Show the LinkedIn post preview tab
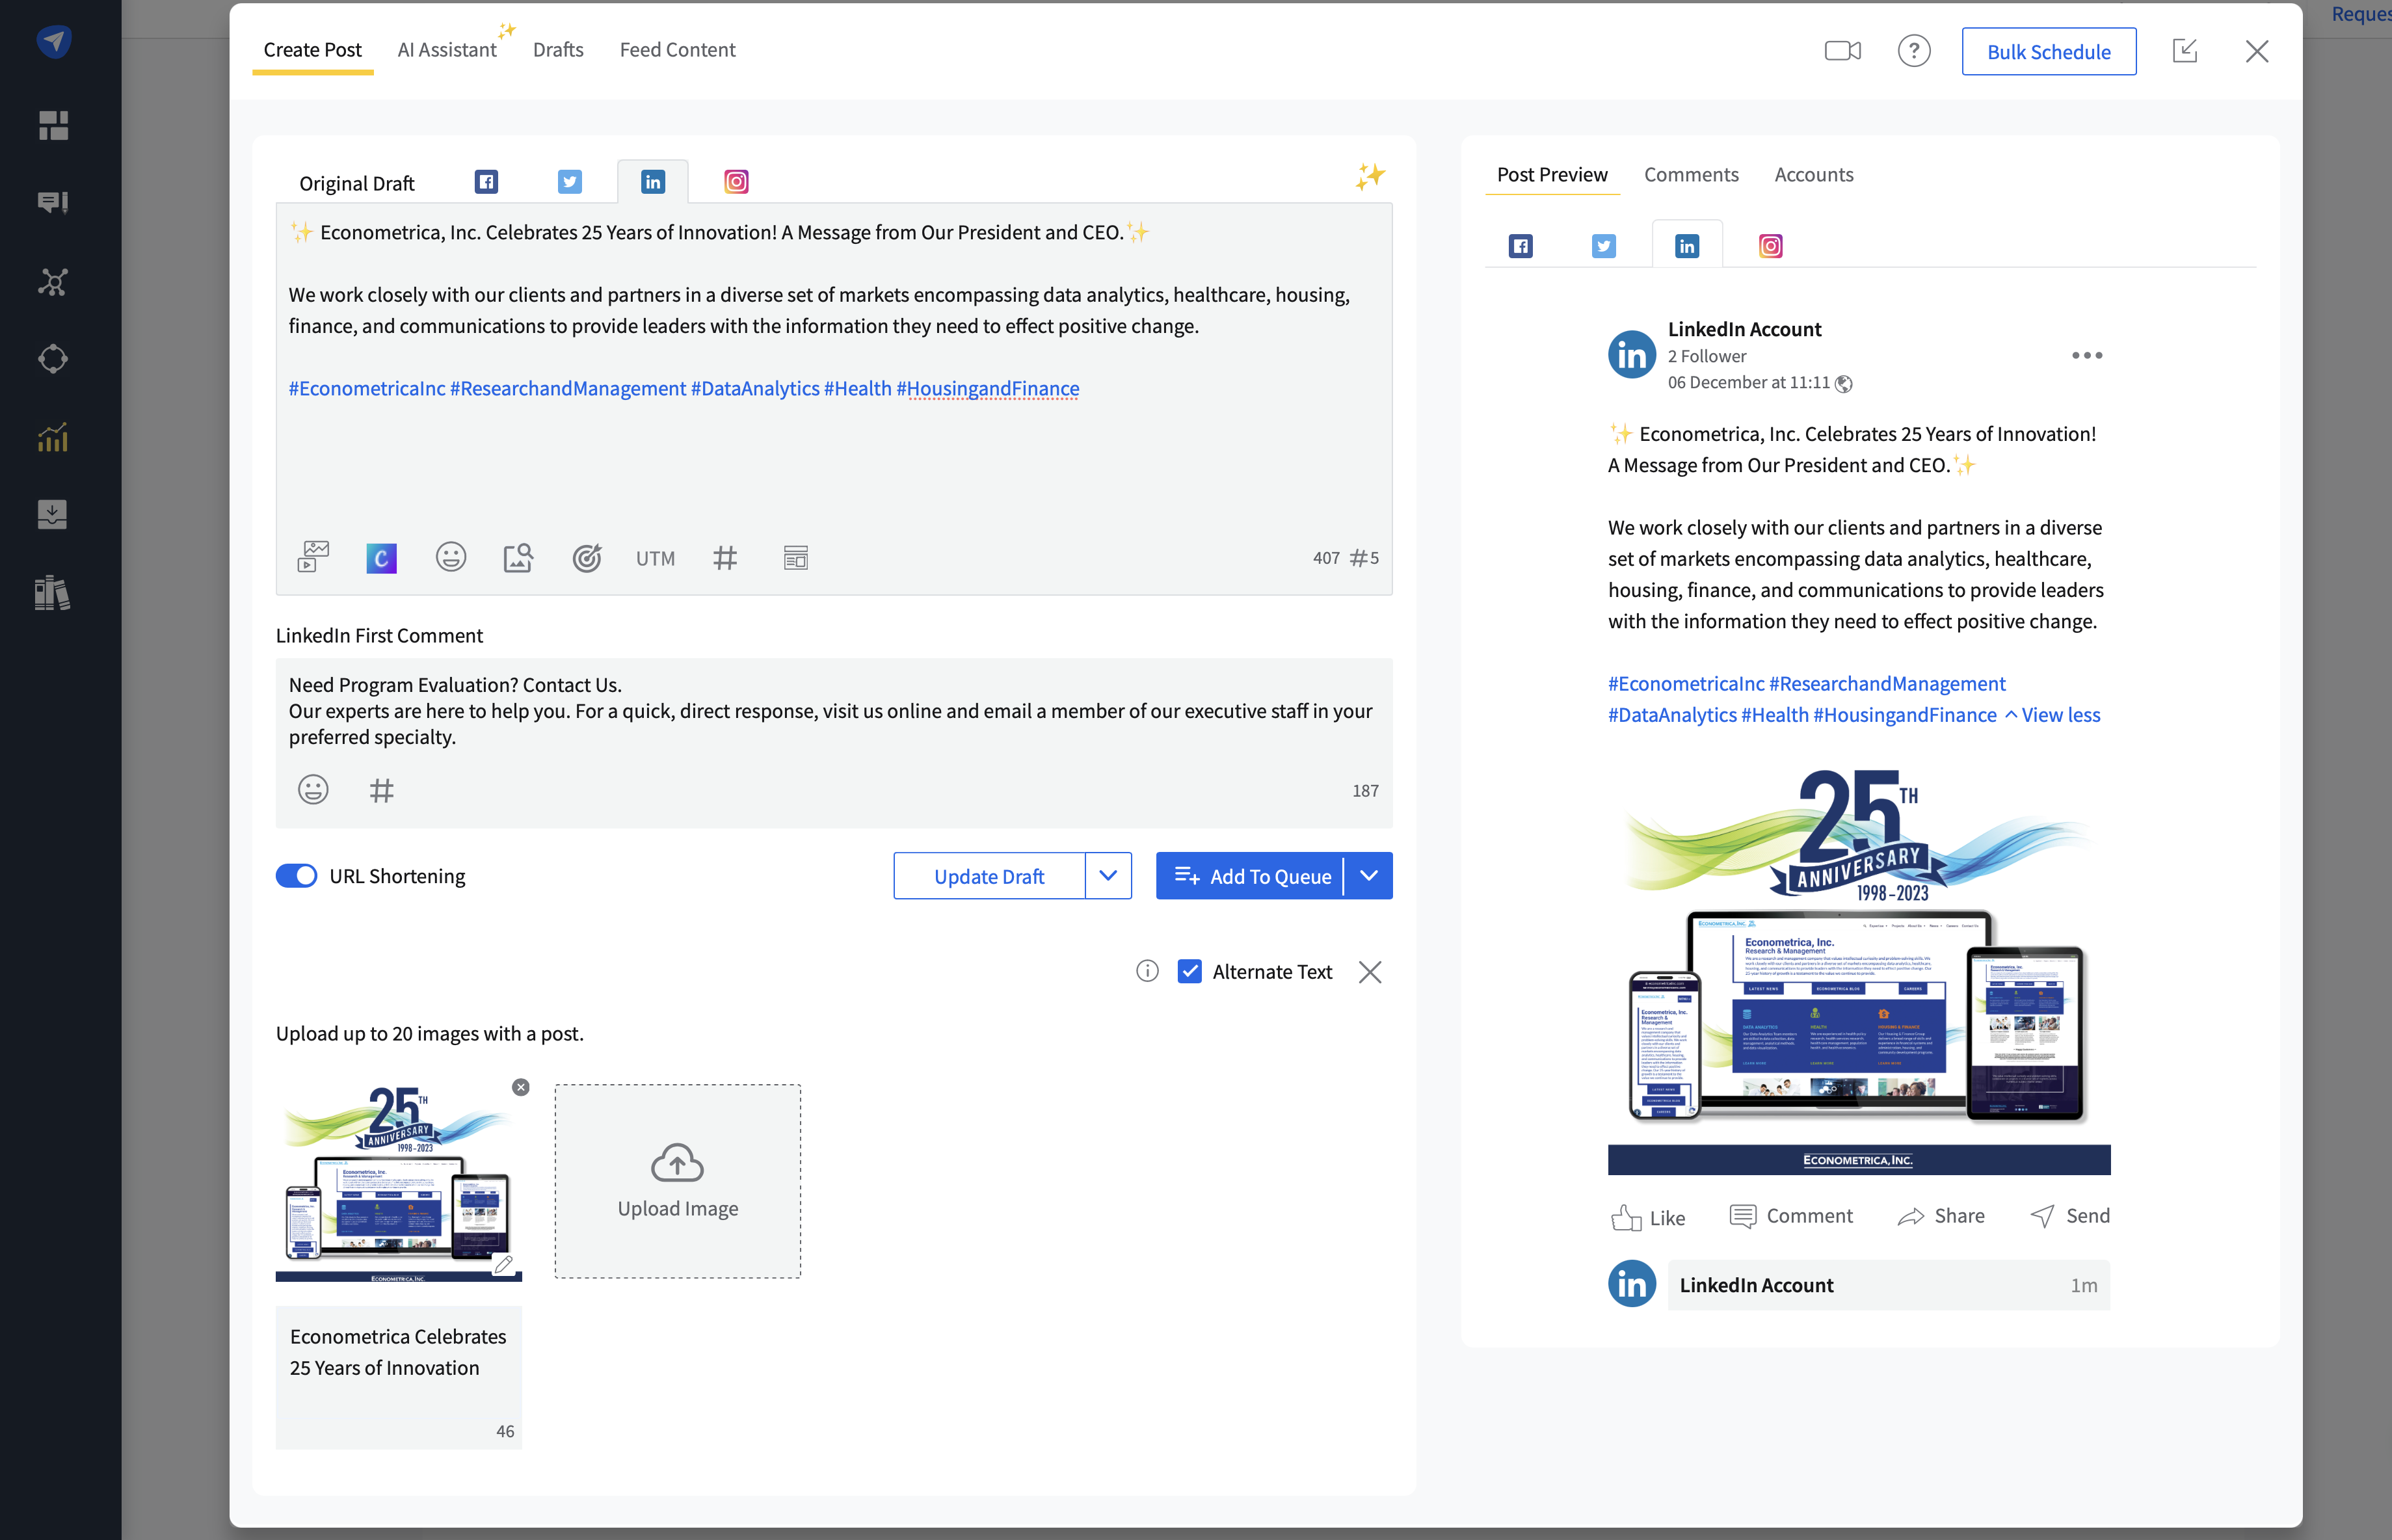Viewport: 2392px width, 1540px height. pos(1687,246)
